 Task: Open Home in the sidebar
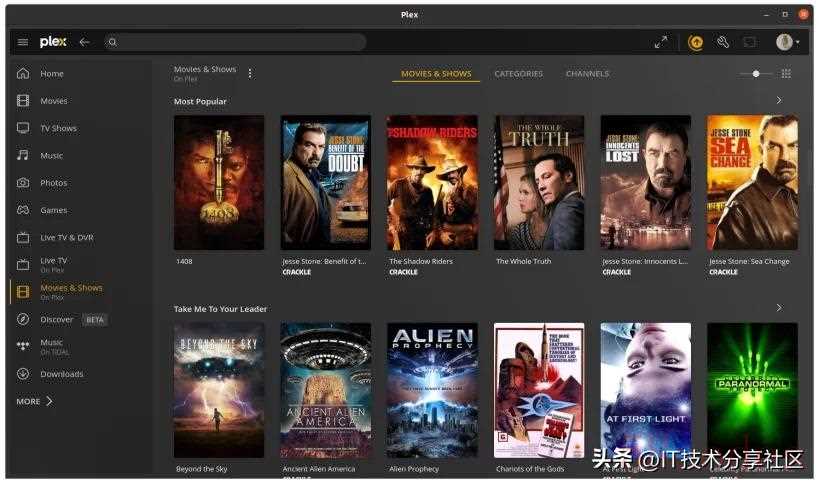[52, 74]
